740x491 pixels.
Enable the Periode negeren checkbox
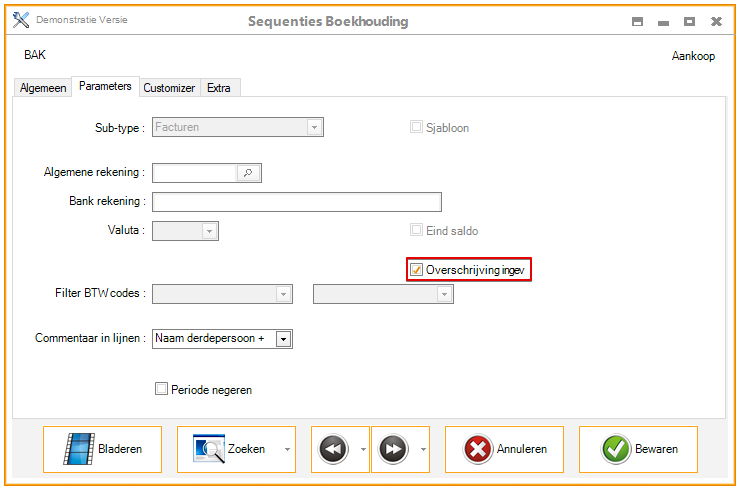click(161, 389)
